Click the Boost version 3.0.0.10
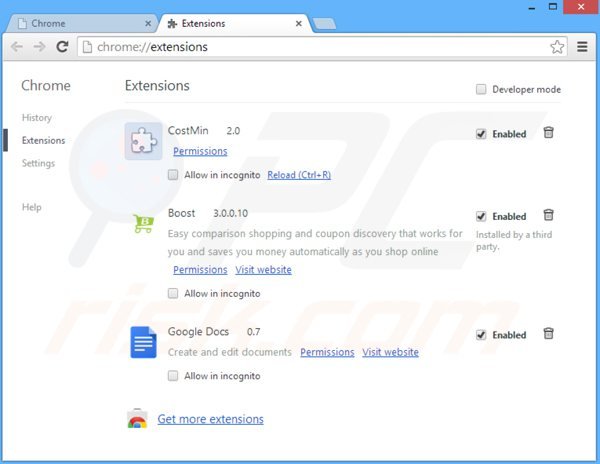The image size is (600, 464). 230,213
